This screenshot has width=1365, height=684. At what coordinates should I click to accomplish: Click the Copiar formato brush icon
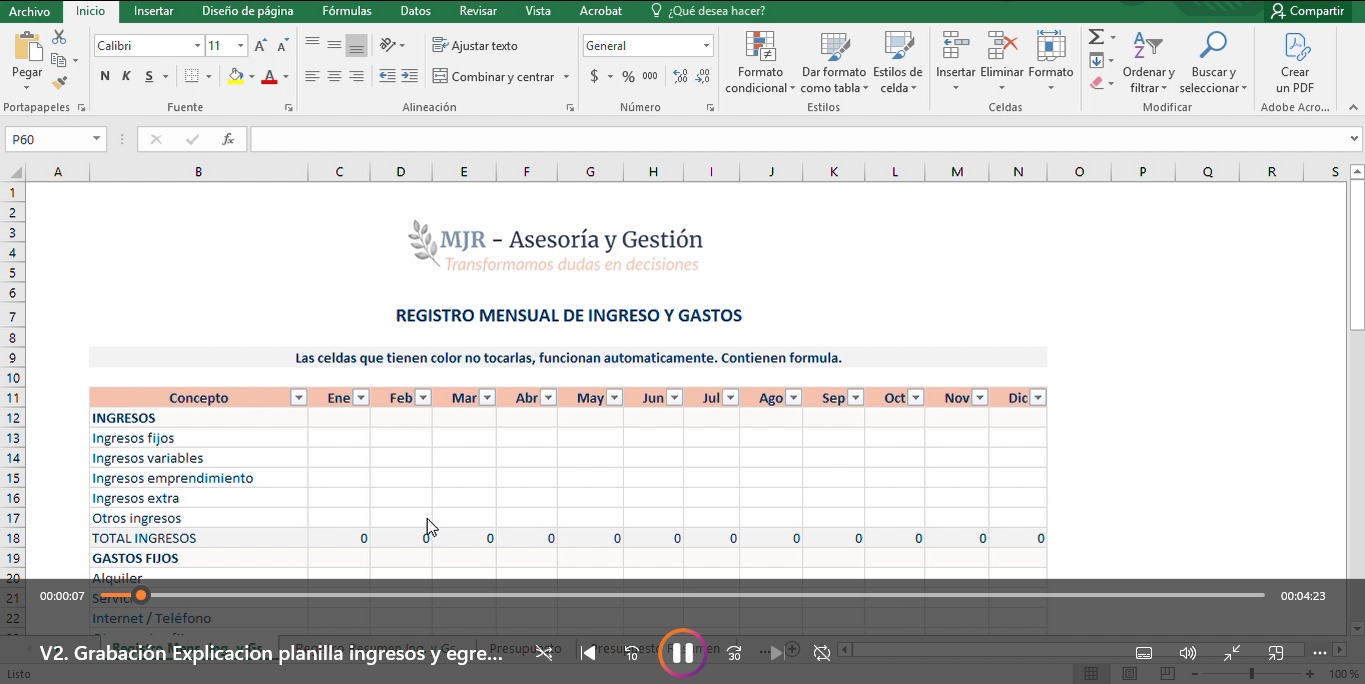[x=59, y=82]
